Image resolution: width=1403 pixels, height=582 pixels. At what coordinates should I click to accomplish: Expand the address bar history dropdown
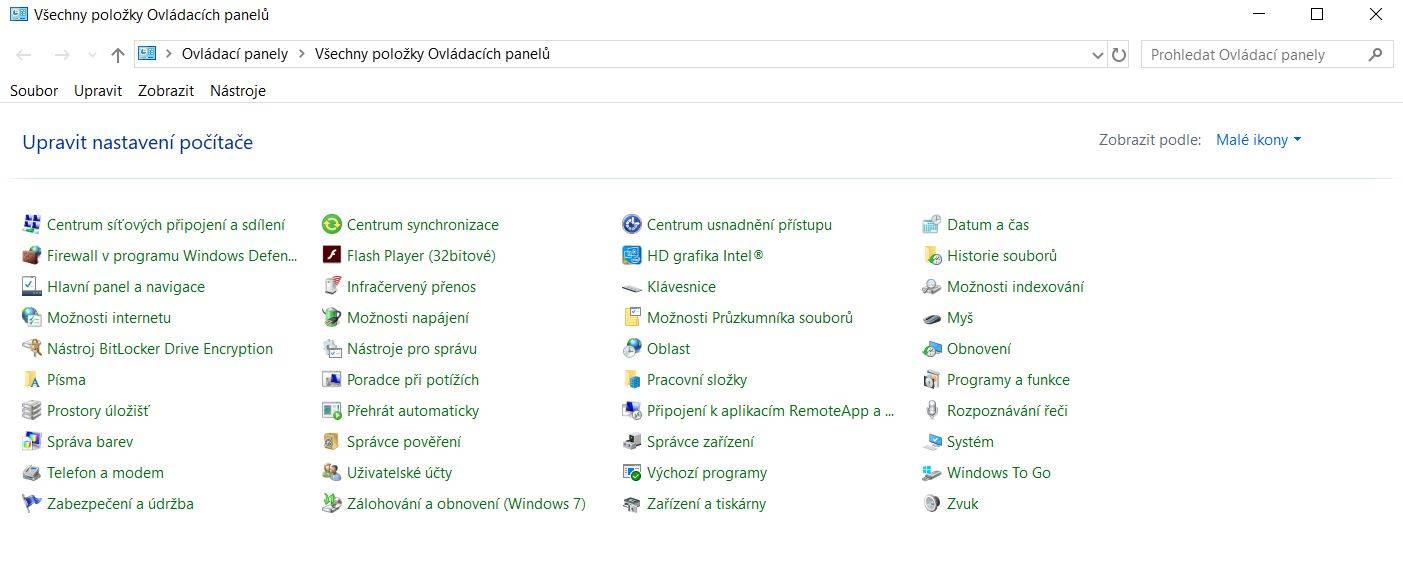pyautogui.click(x=1098, y=55)
